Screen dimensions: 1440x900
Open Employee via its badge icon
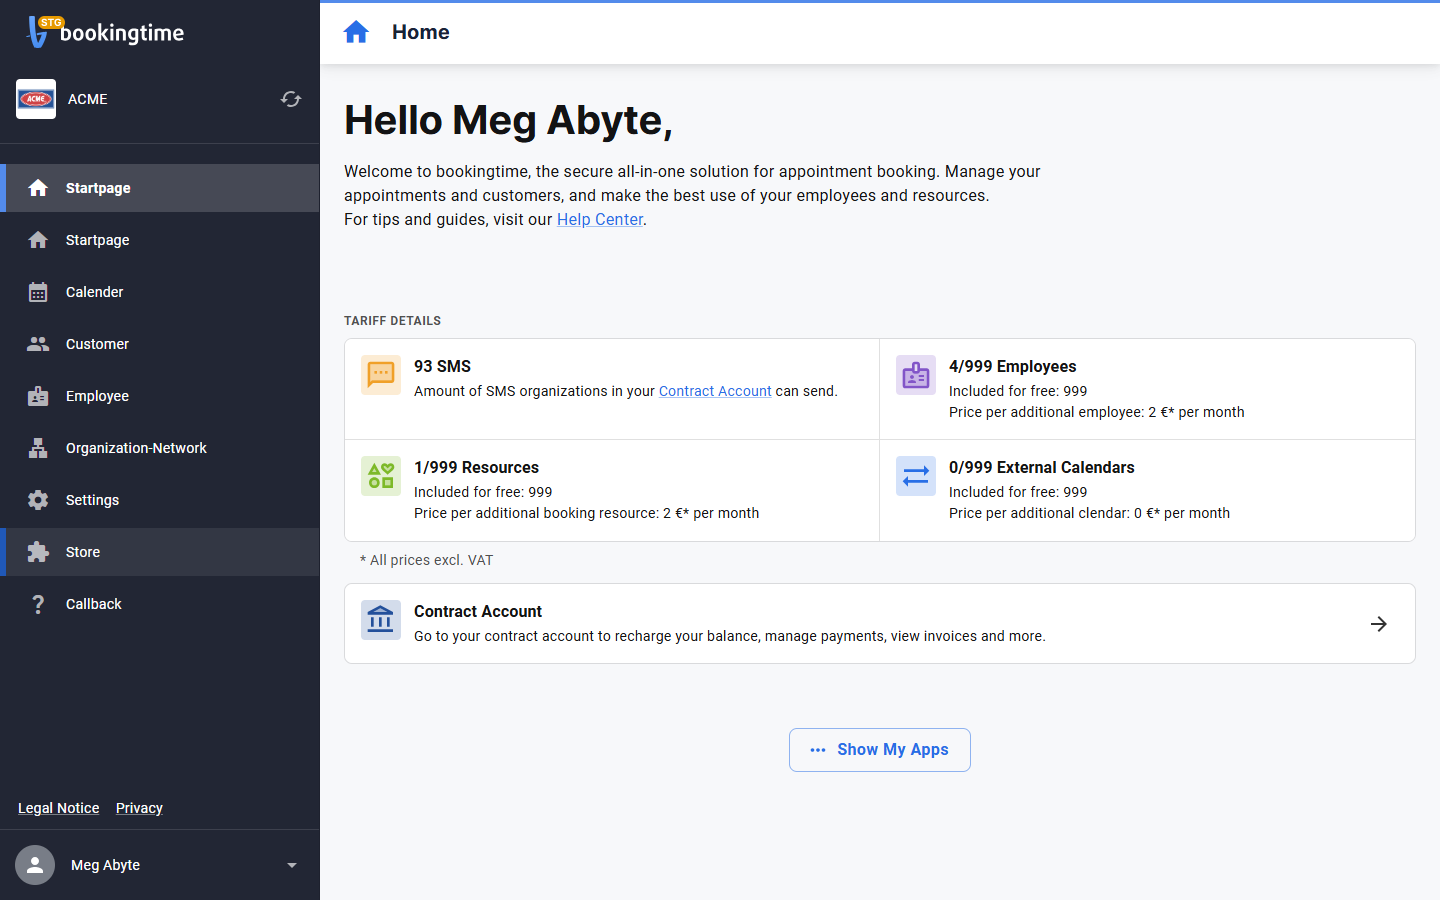(38, 396)
